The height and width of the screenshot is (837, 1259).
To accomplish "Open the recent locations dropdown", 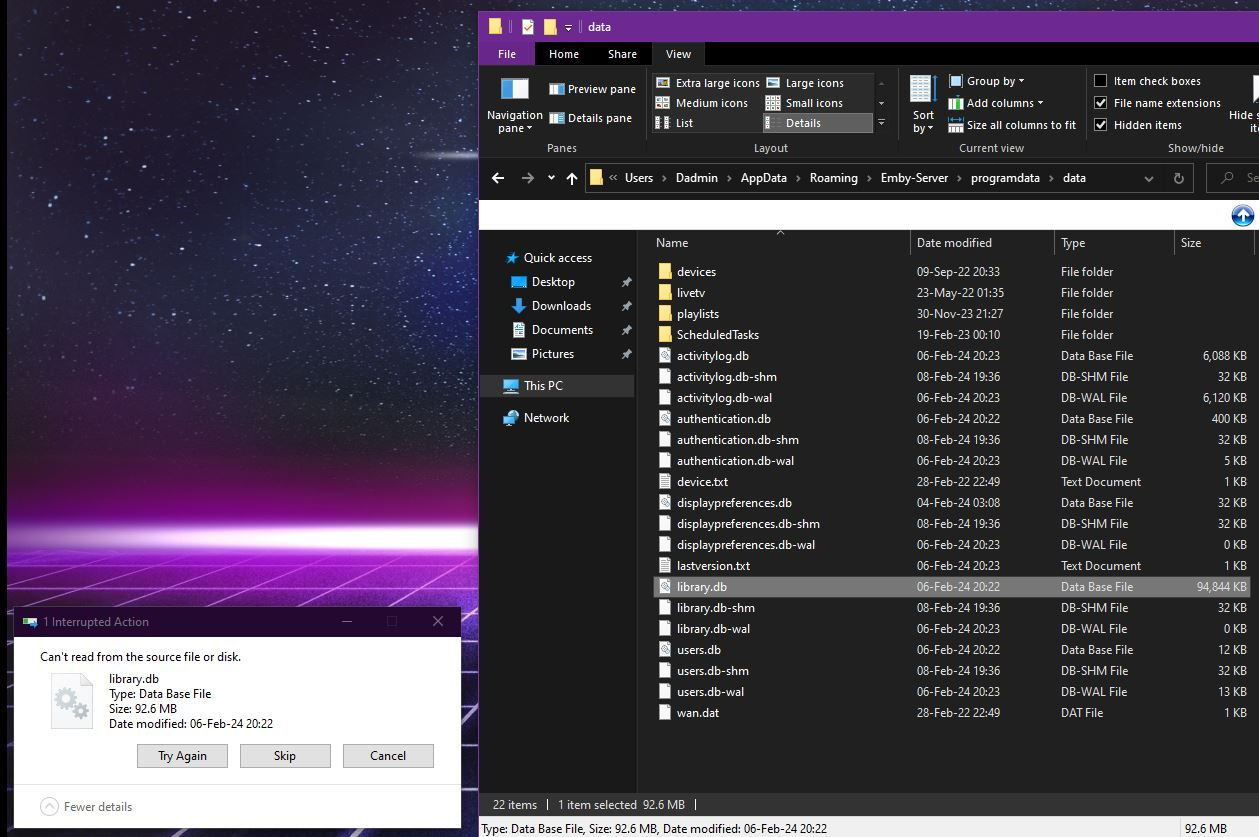I will [x=551, y=178].
